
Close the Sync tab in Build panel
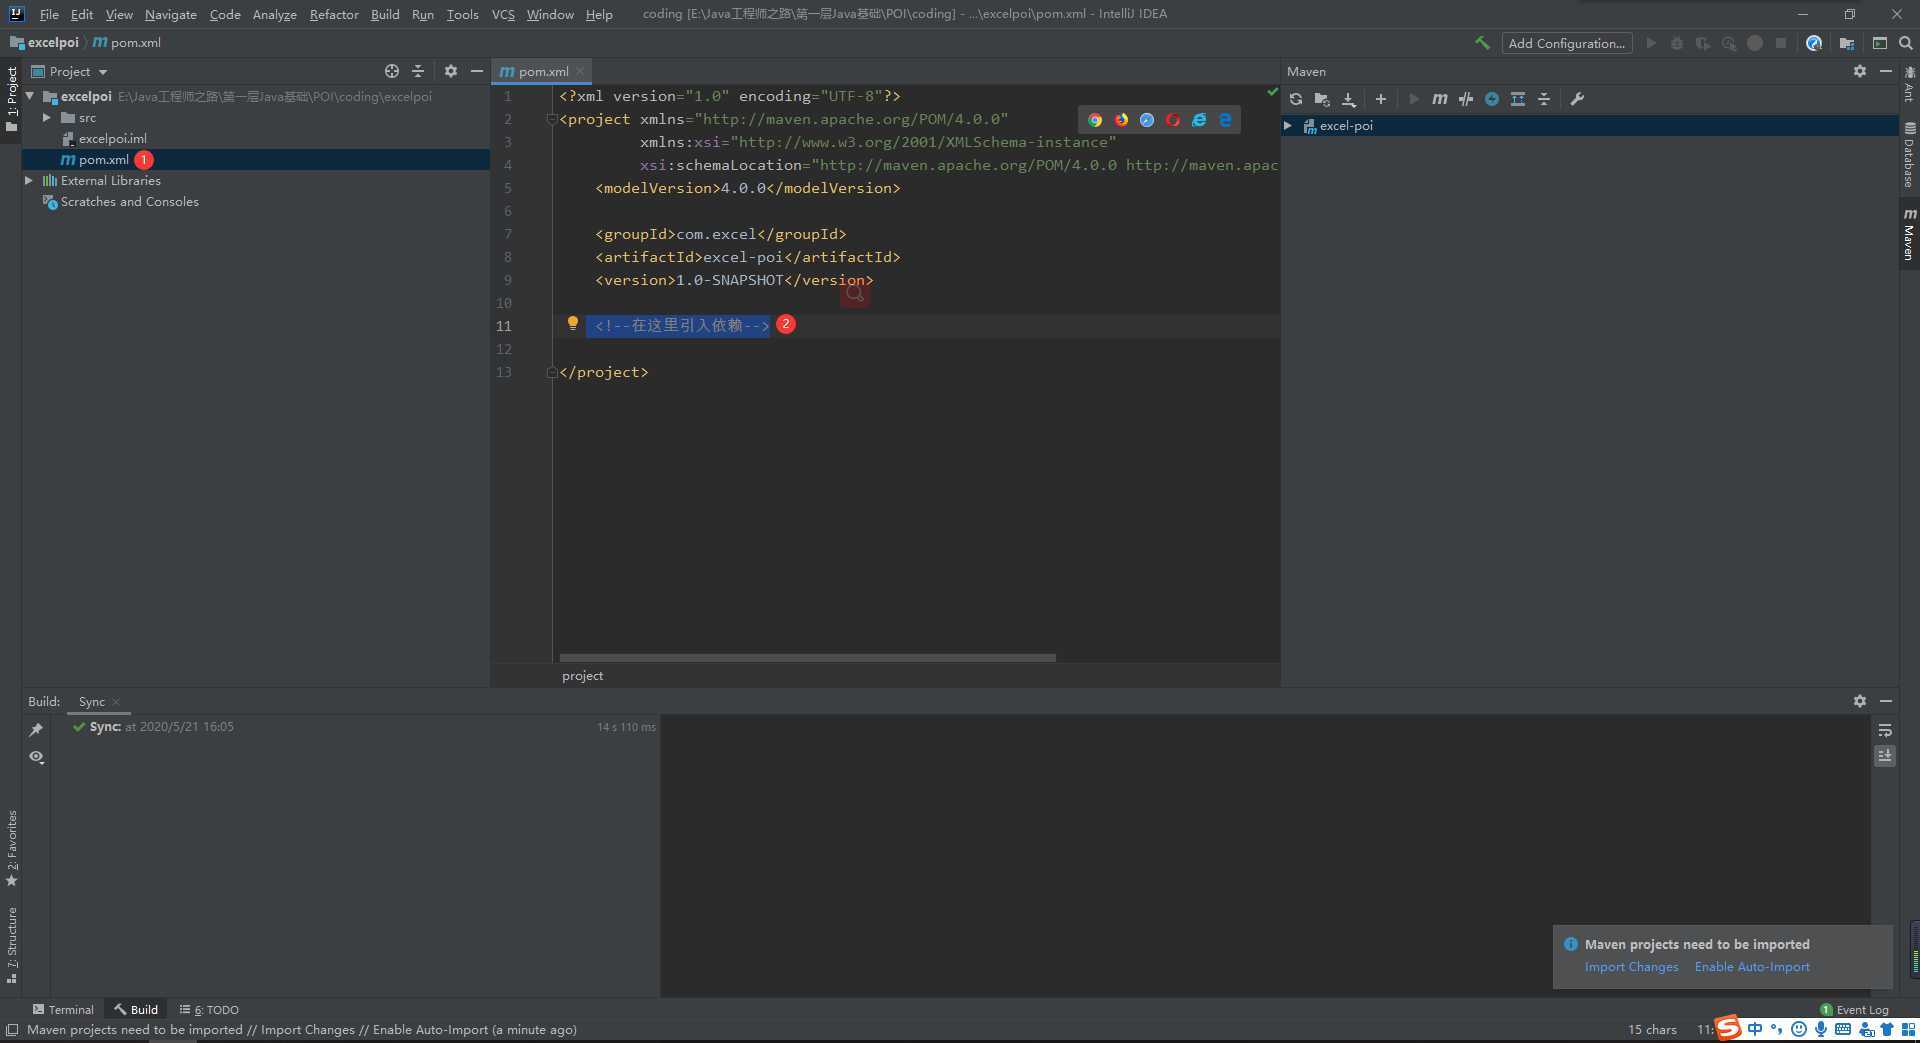click(116, 702)
